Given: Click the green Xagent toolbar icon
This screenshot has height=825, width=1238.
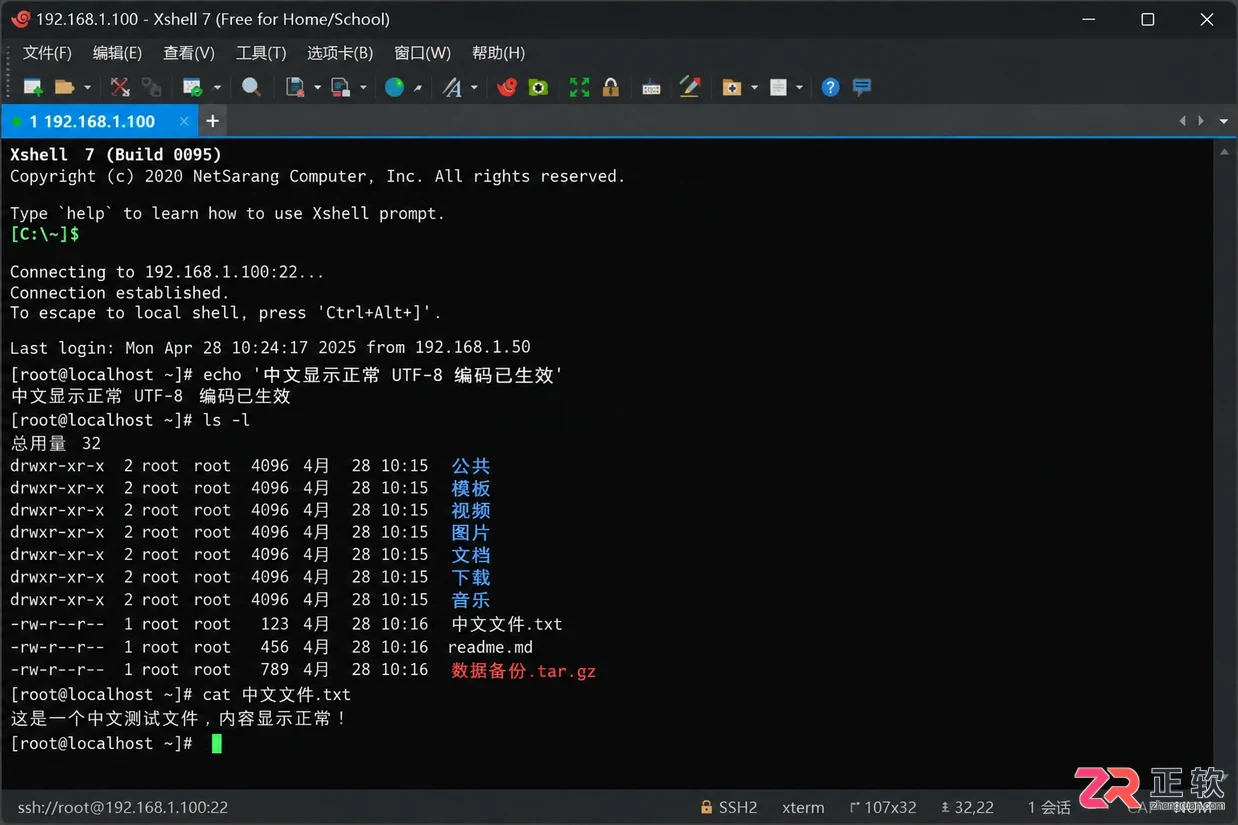Looking at the screenshot, I should click(539, 87).
